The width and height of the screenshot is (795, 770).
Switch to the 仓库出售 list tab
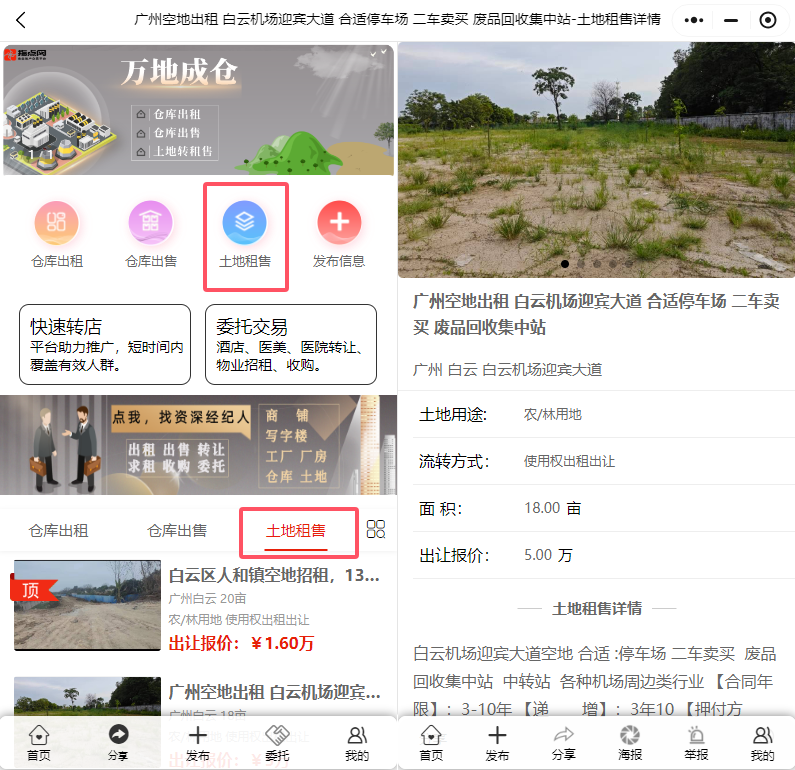click(177, 531)
